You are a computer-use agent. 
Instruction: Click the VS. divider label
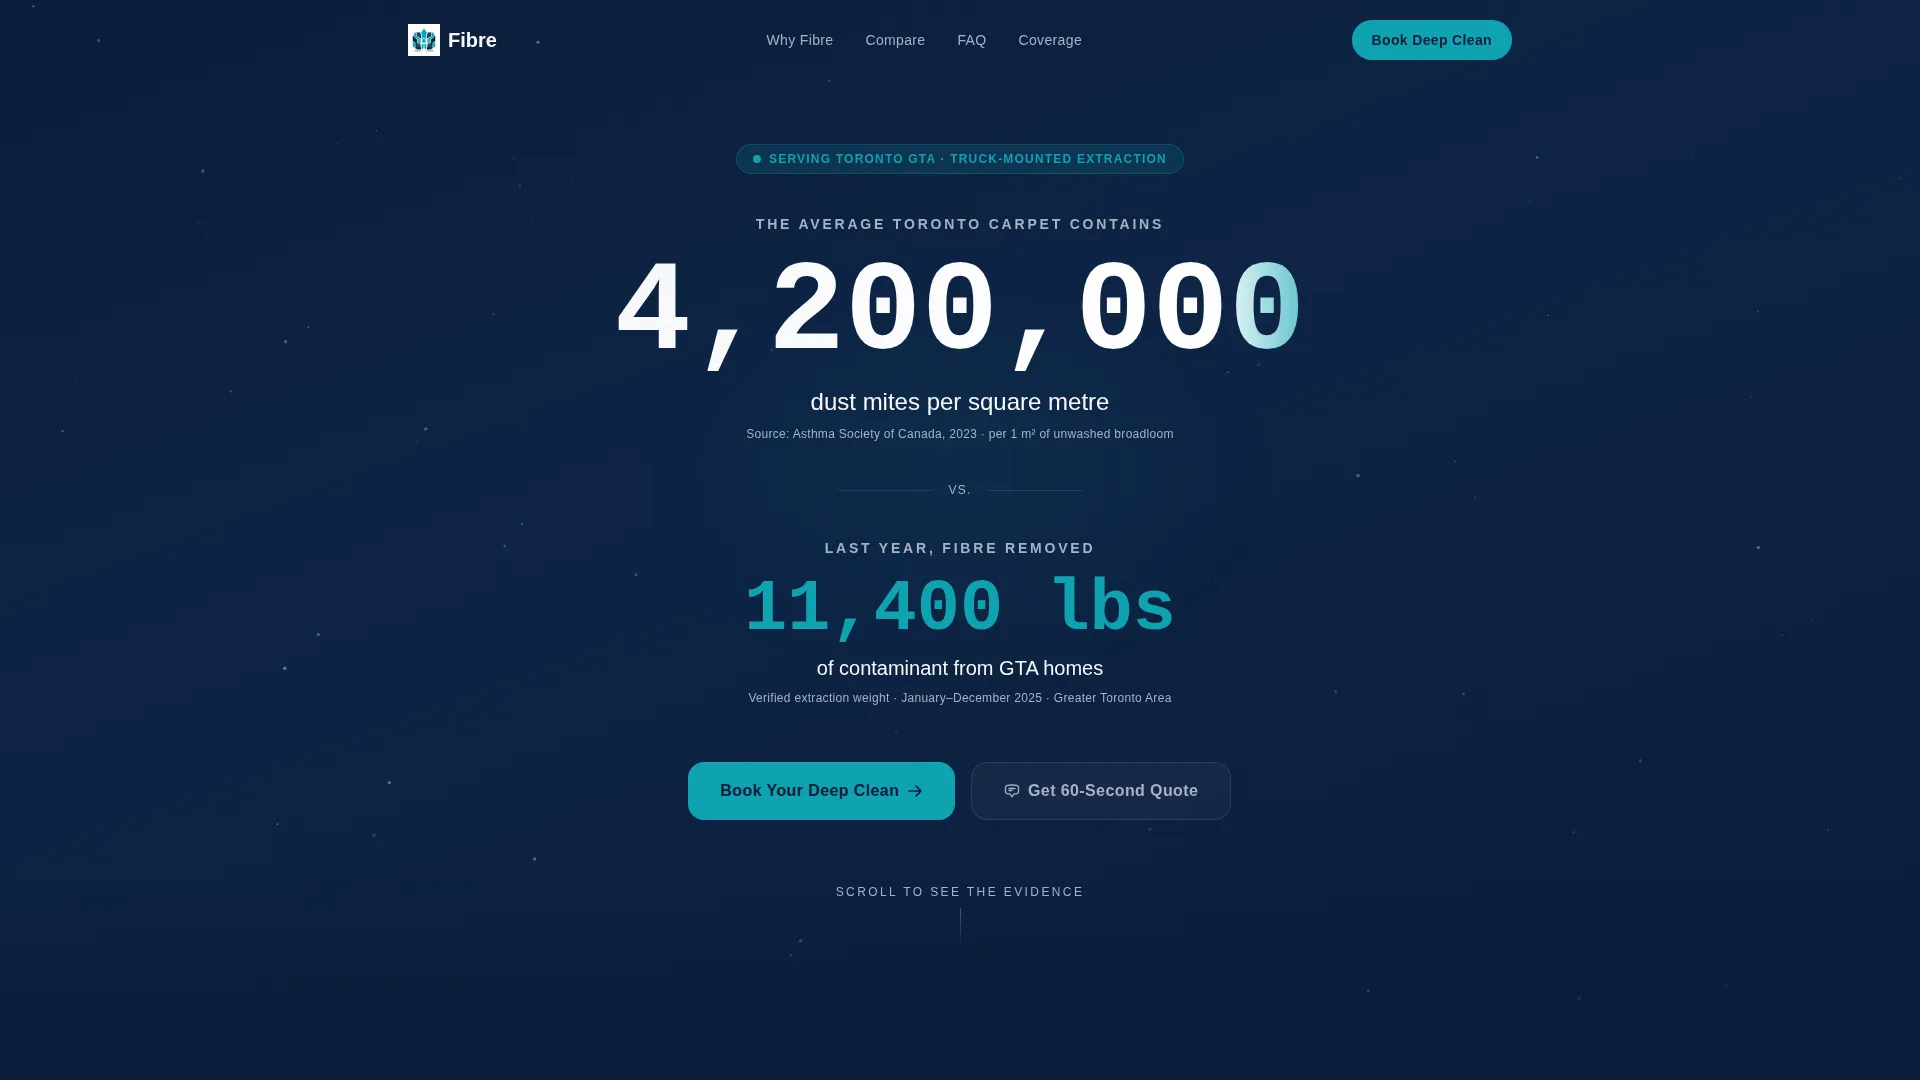coord(960,490)
